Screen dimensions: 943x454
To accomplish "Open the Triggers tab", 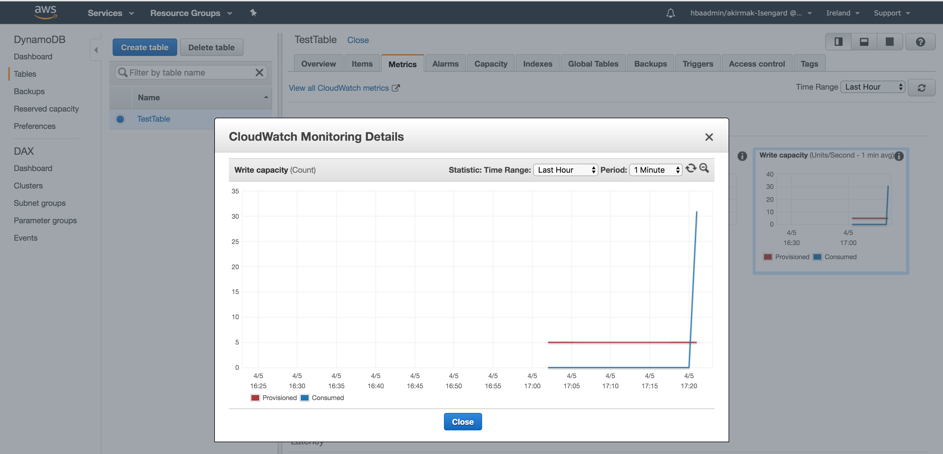I will pyautogui.click(x=698, y=64).
